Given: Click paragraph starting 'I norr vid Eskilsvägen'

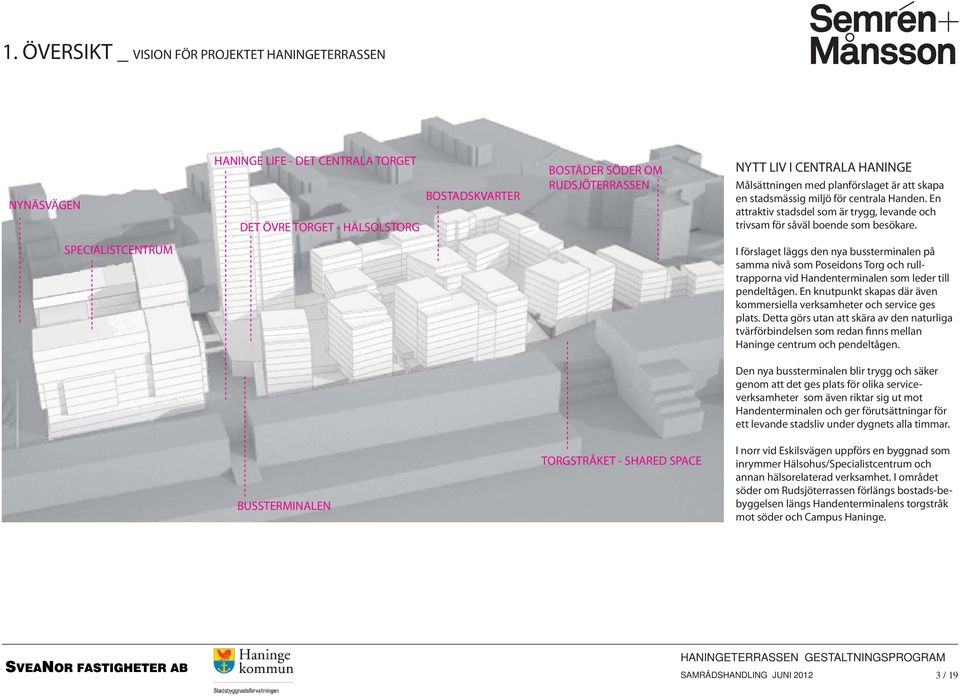Looking at the screenshot, I should 844,484.
